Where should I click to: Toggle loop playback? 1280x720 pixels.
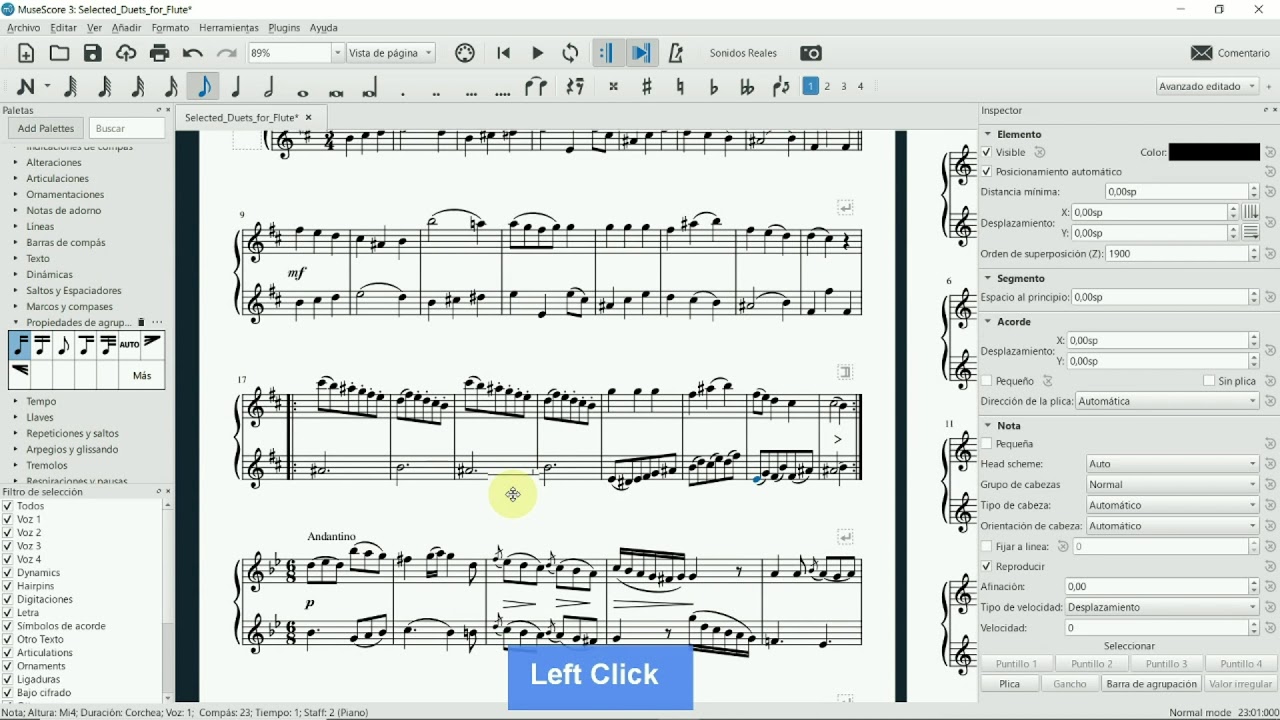coord(570,53)
